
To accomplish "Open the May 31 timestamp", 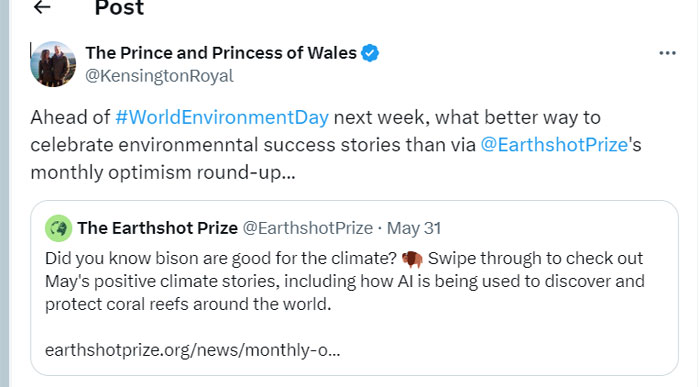I will point(414,228).
